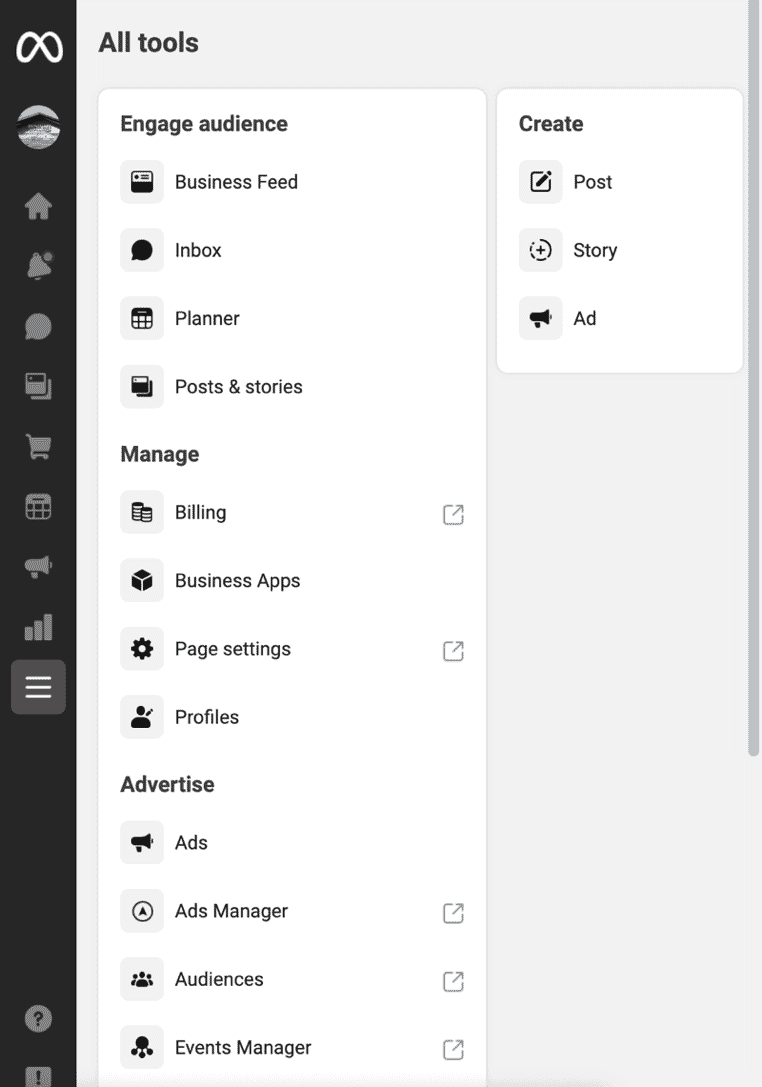Viewport: 762px width, 1087px height.
Task: Create a new Post
Action: pyautogui.click(x=620, y=182)
